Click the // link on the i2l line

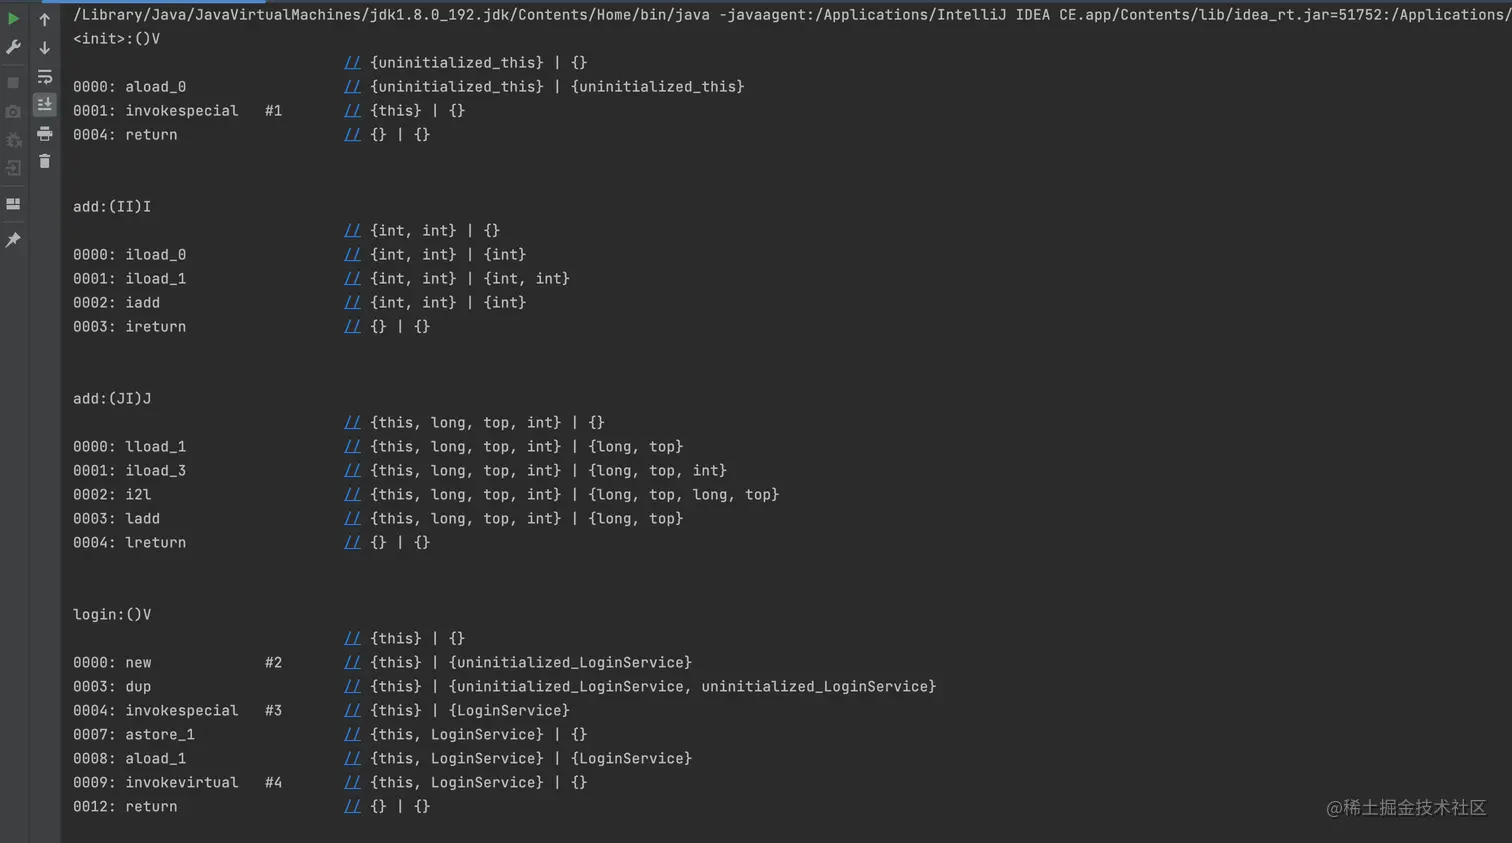click(352, 495)
